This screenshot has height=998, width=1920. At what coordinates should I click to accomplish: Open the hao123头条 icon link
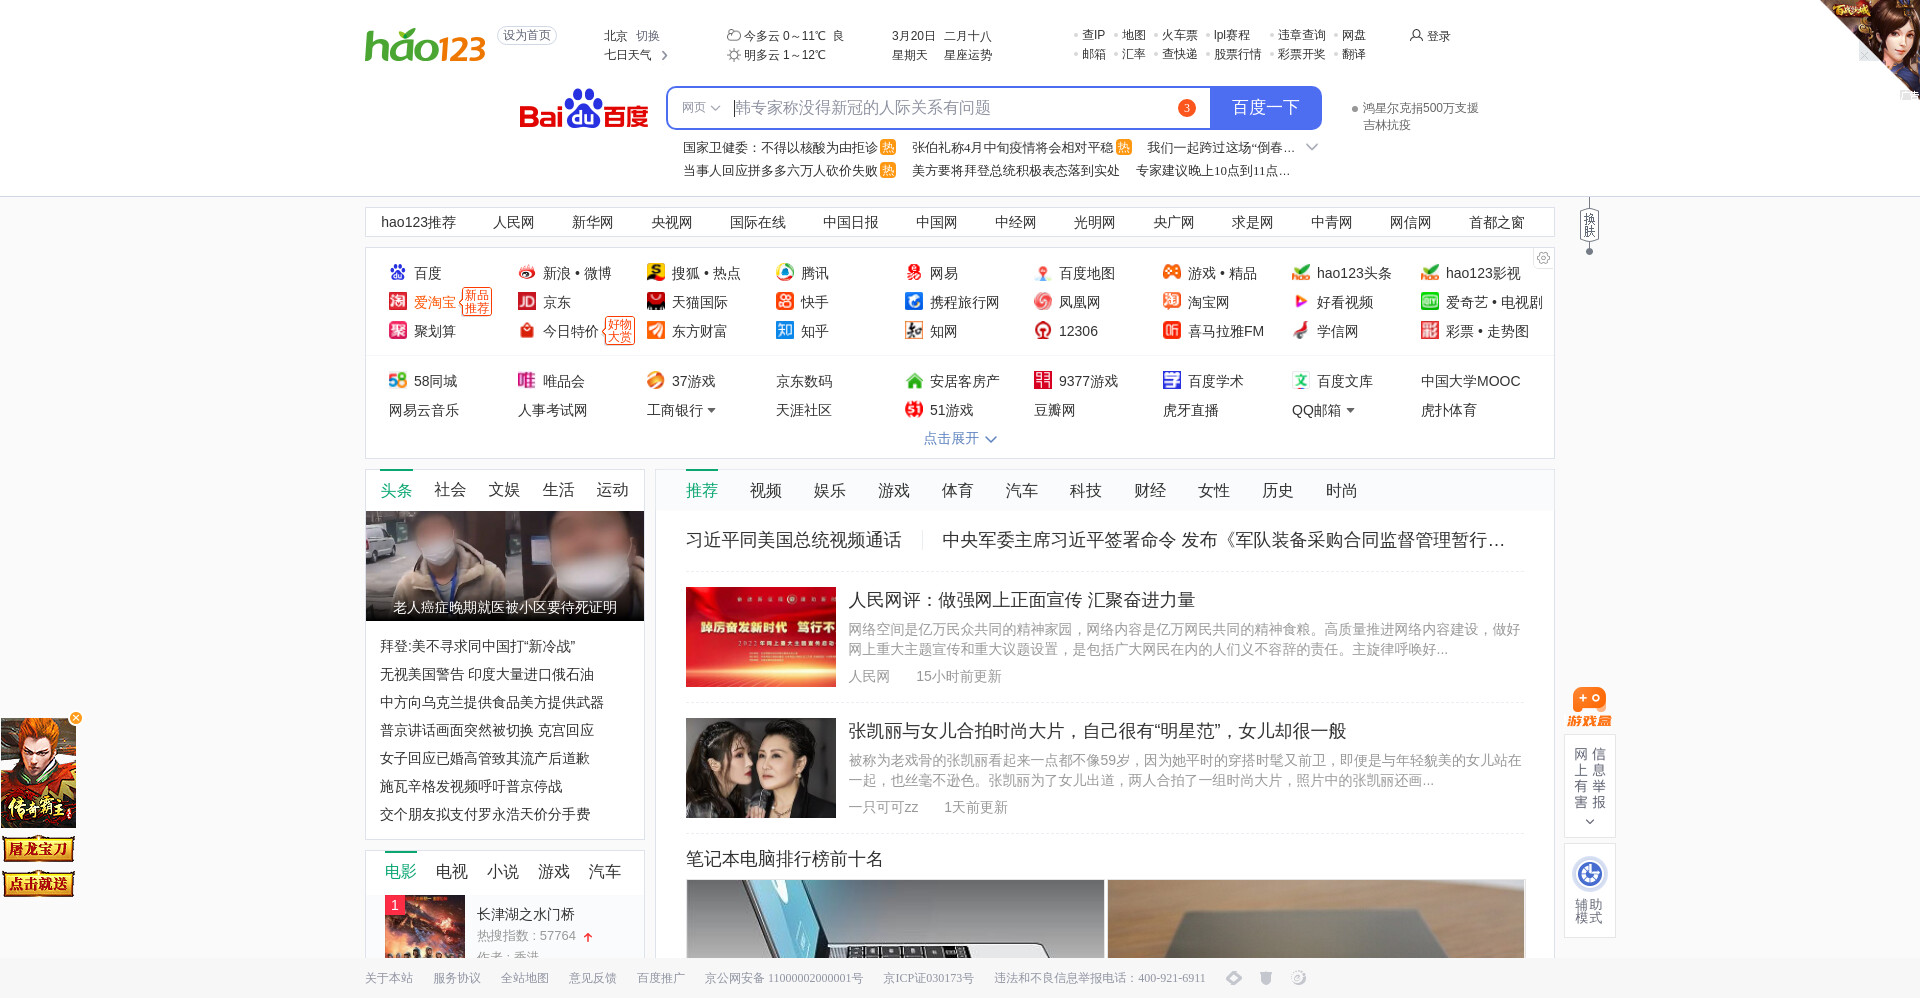[x=1301, y=272]
